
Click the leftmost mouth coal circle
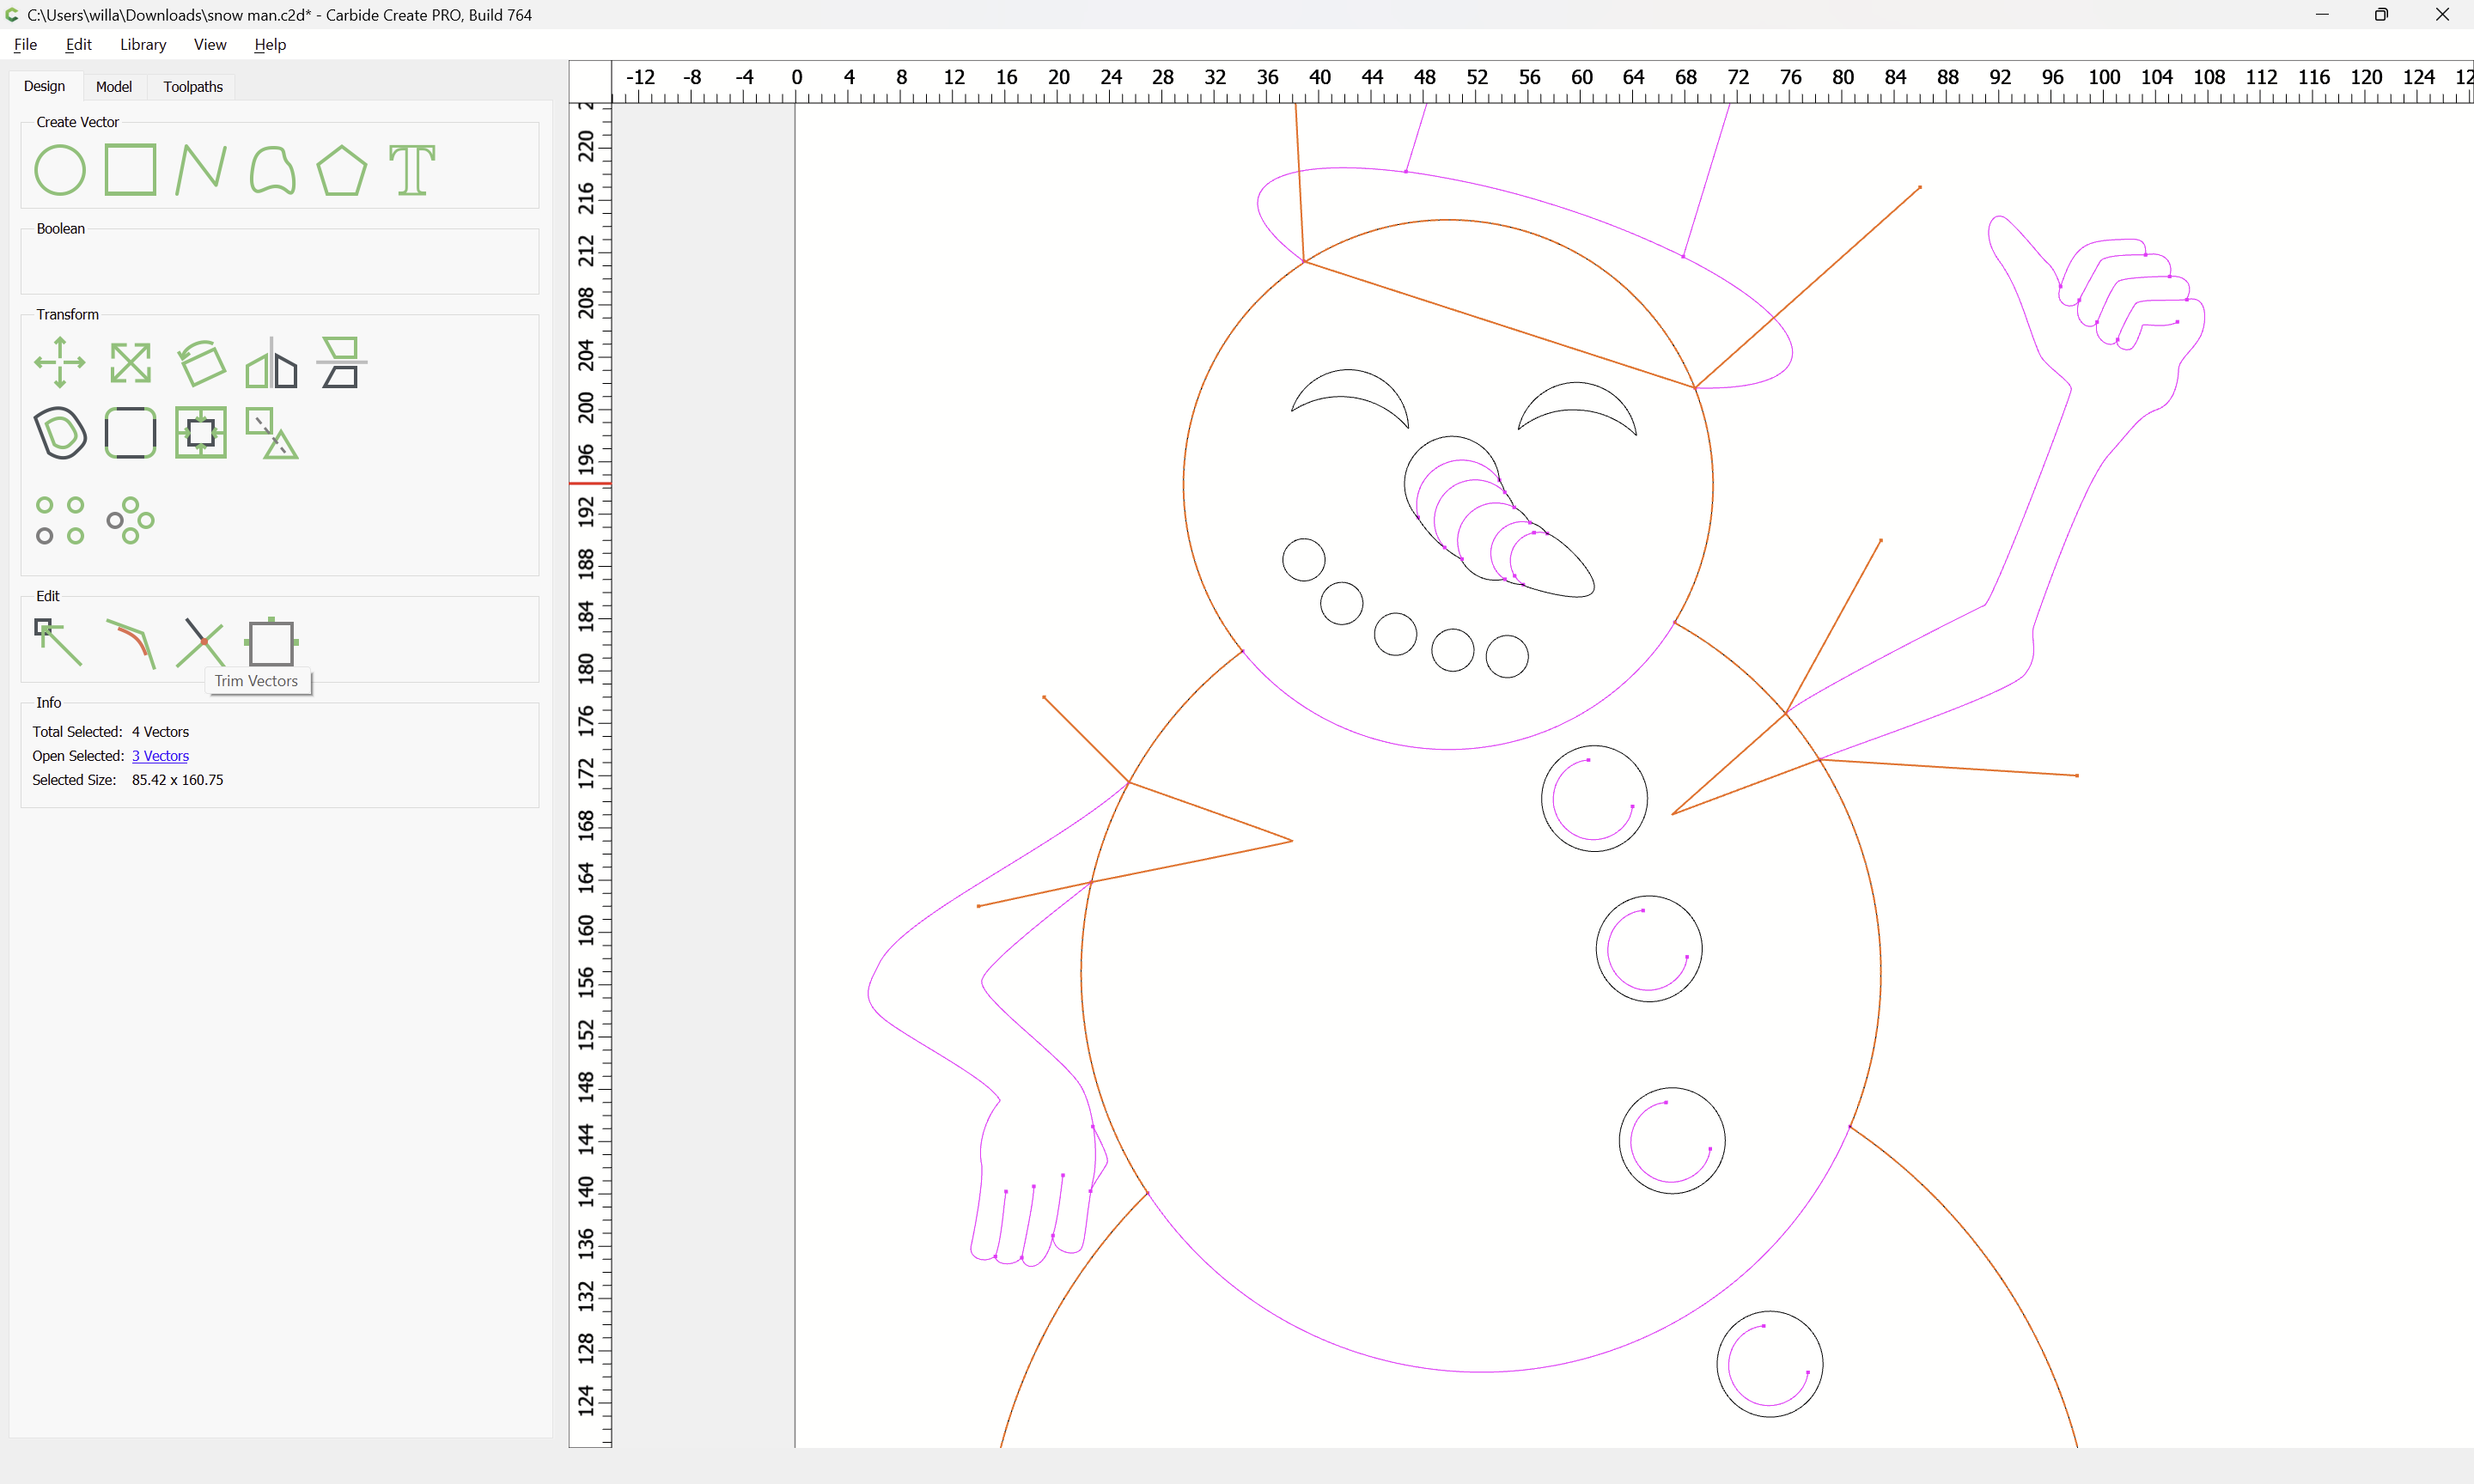click(x=1303, y=560)
